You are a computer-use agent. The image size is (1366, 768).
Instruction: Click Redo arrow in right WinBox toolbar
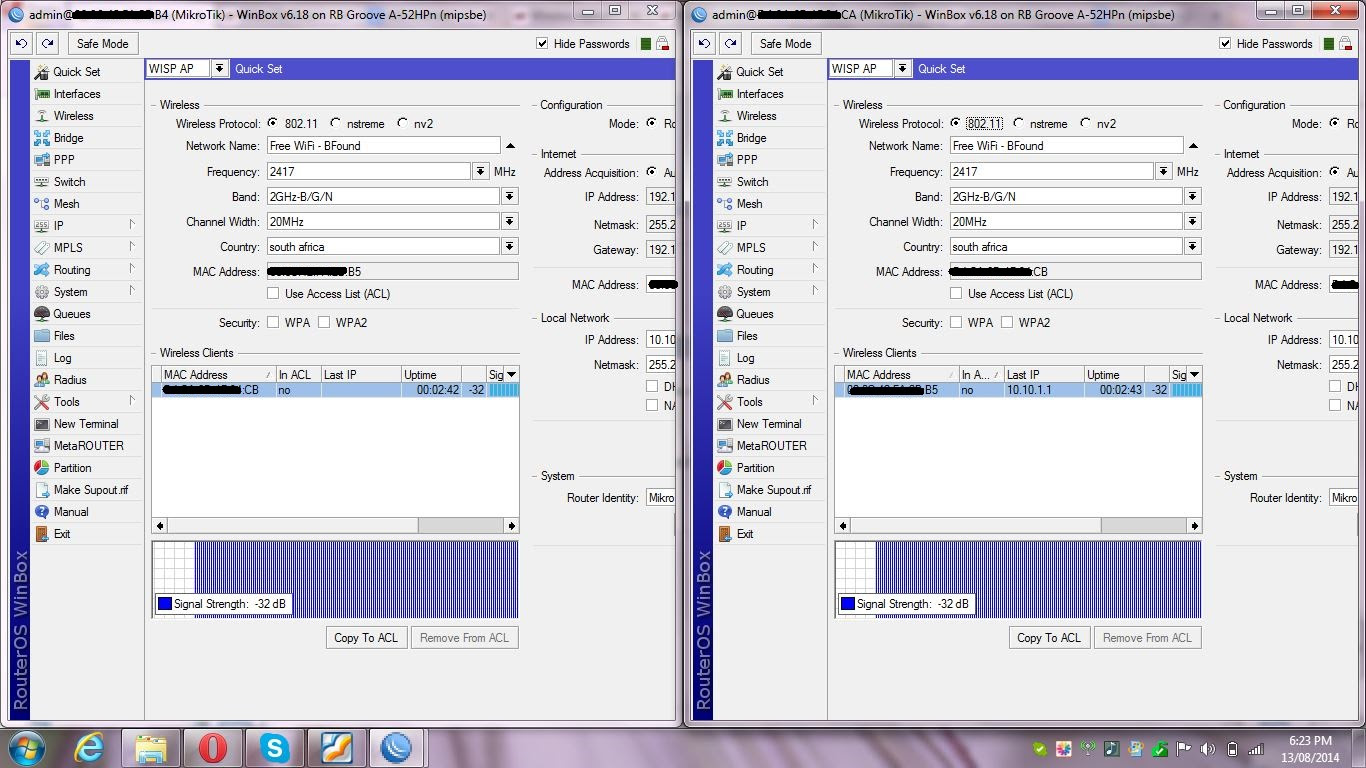tap(730, 44)
